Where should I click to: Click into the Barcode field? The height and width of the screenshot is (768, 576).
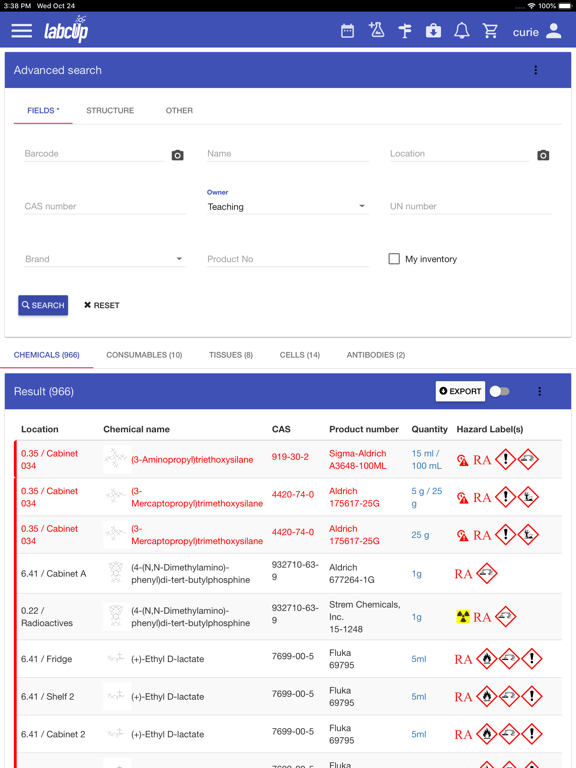point(94,154)
